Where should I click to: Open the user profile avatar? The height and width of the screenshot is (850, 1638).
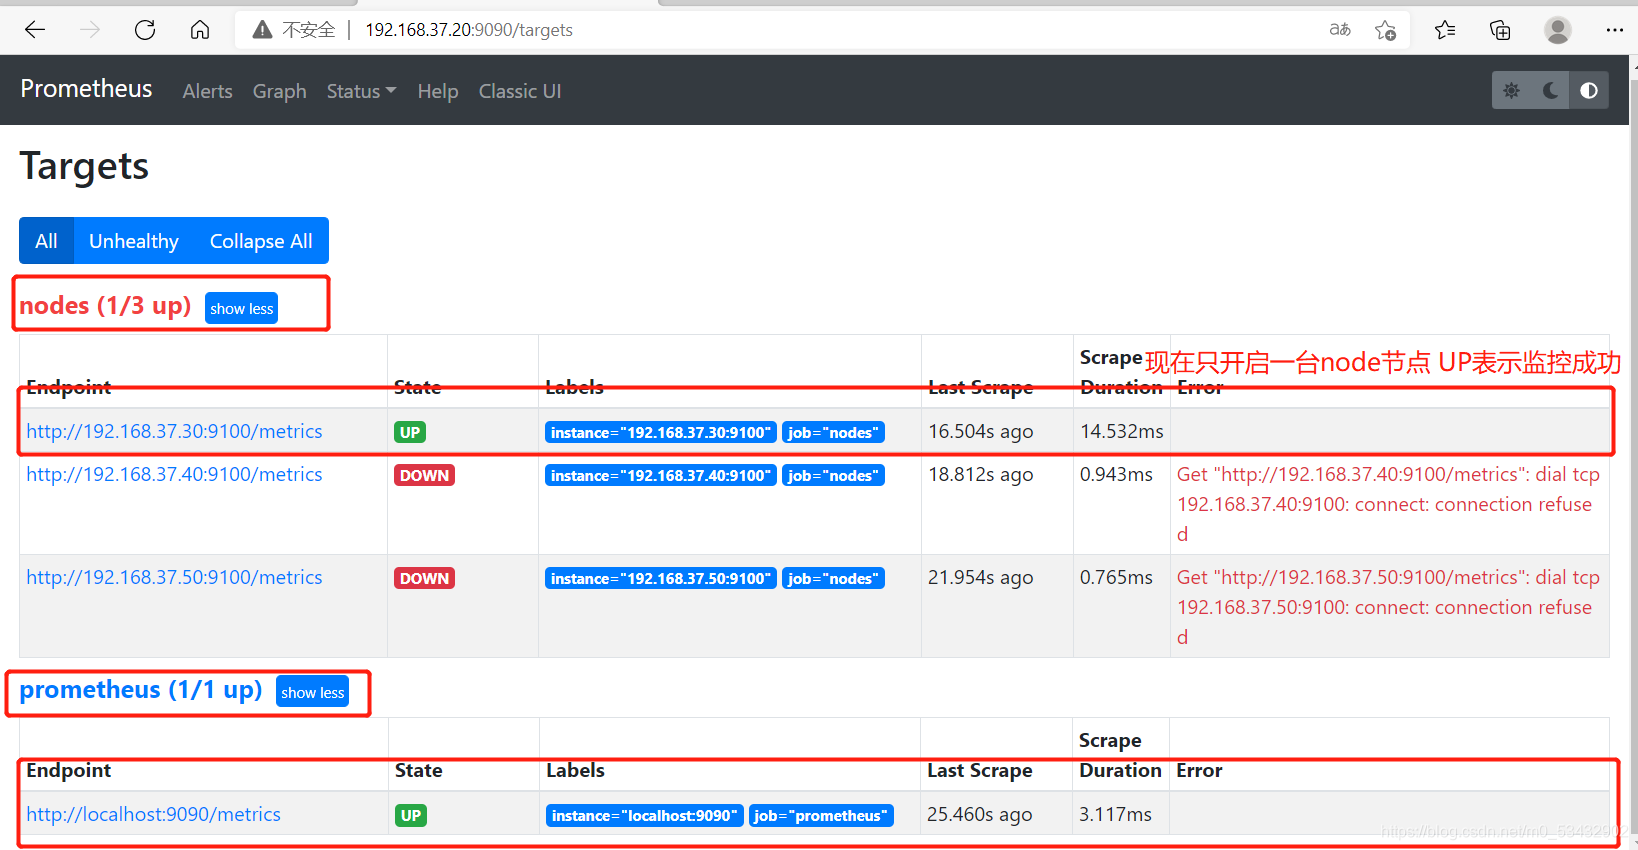[1558, 30]
